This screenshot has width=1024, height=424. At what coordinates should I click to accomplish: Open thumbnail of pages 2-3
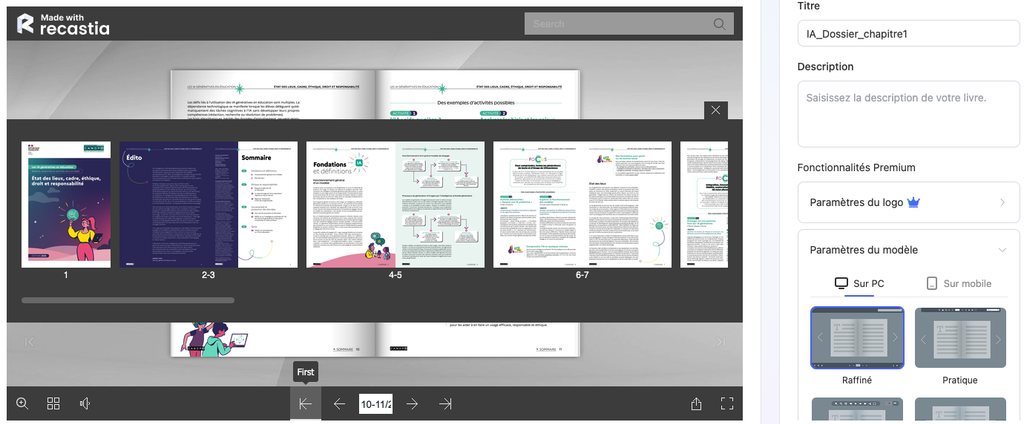[x=208, y=204]
